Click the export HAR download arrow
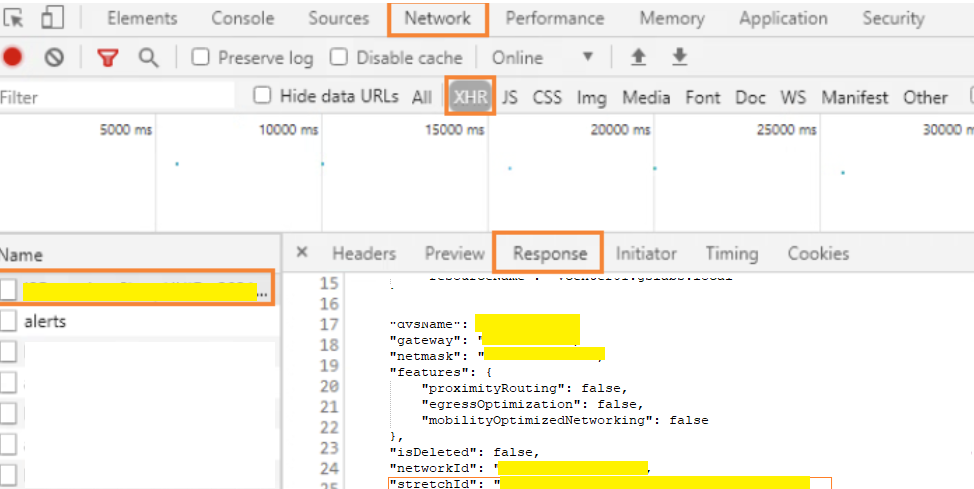This screenshot has width=974, height=489. click(x=680, y=57)
